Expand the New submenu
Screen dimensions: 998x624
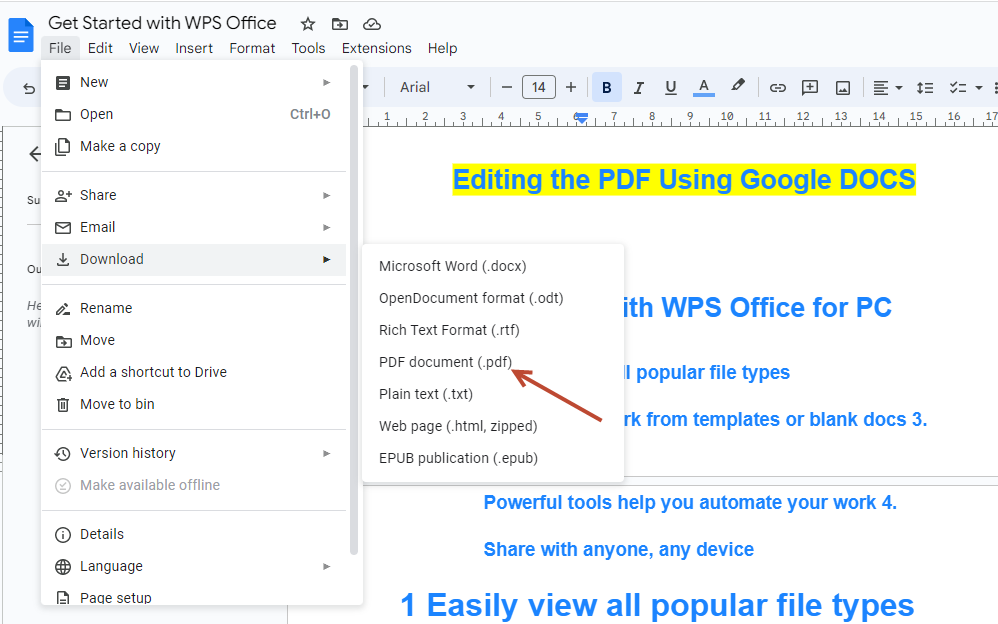[x=194, y=82]
